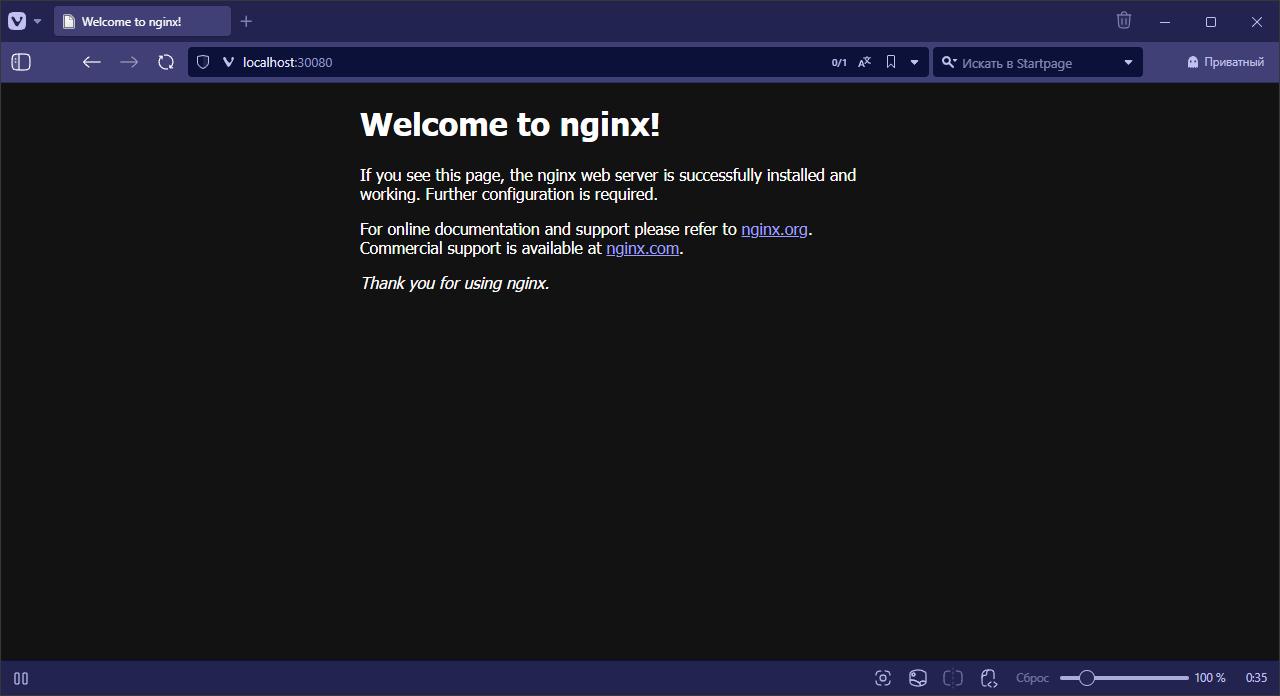Open the capture page screenshot tool
The image size is (1280, 696).
point(883,678)
